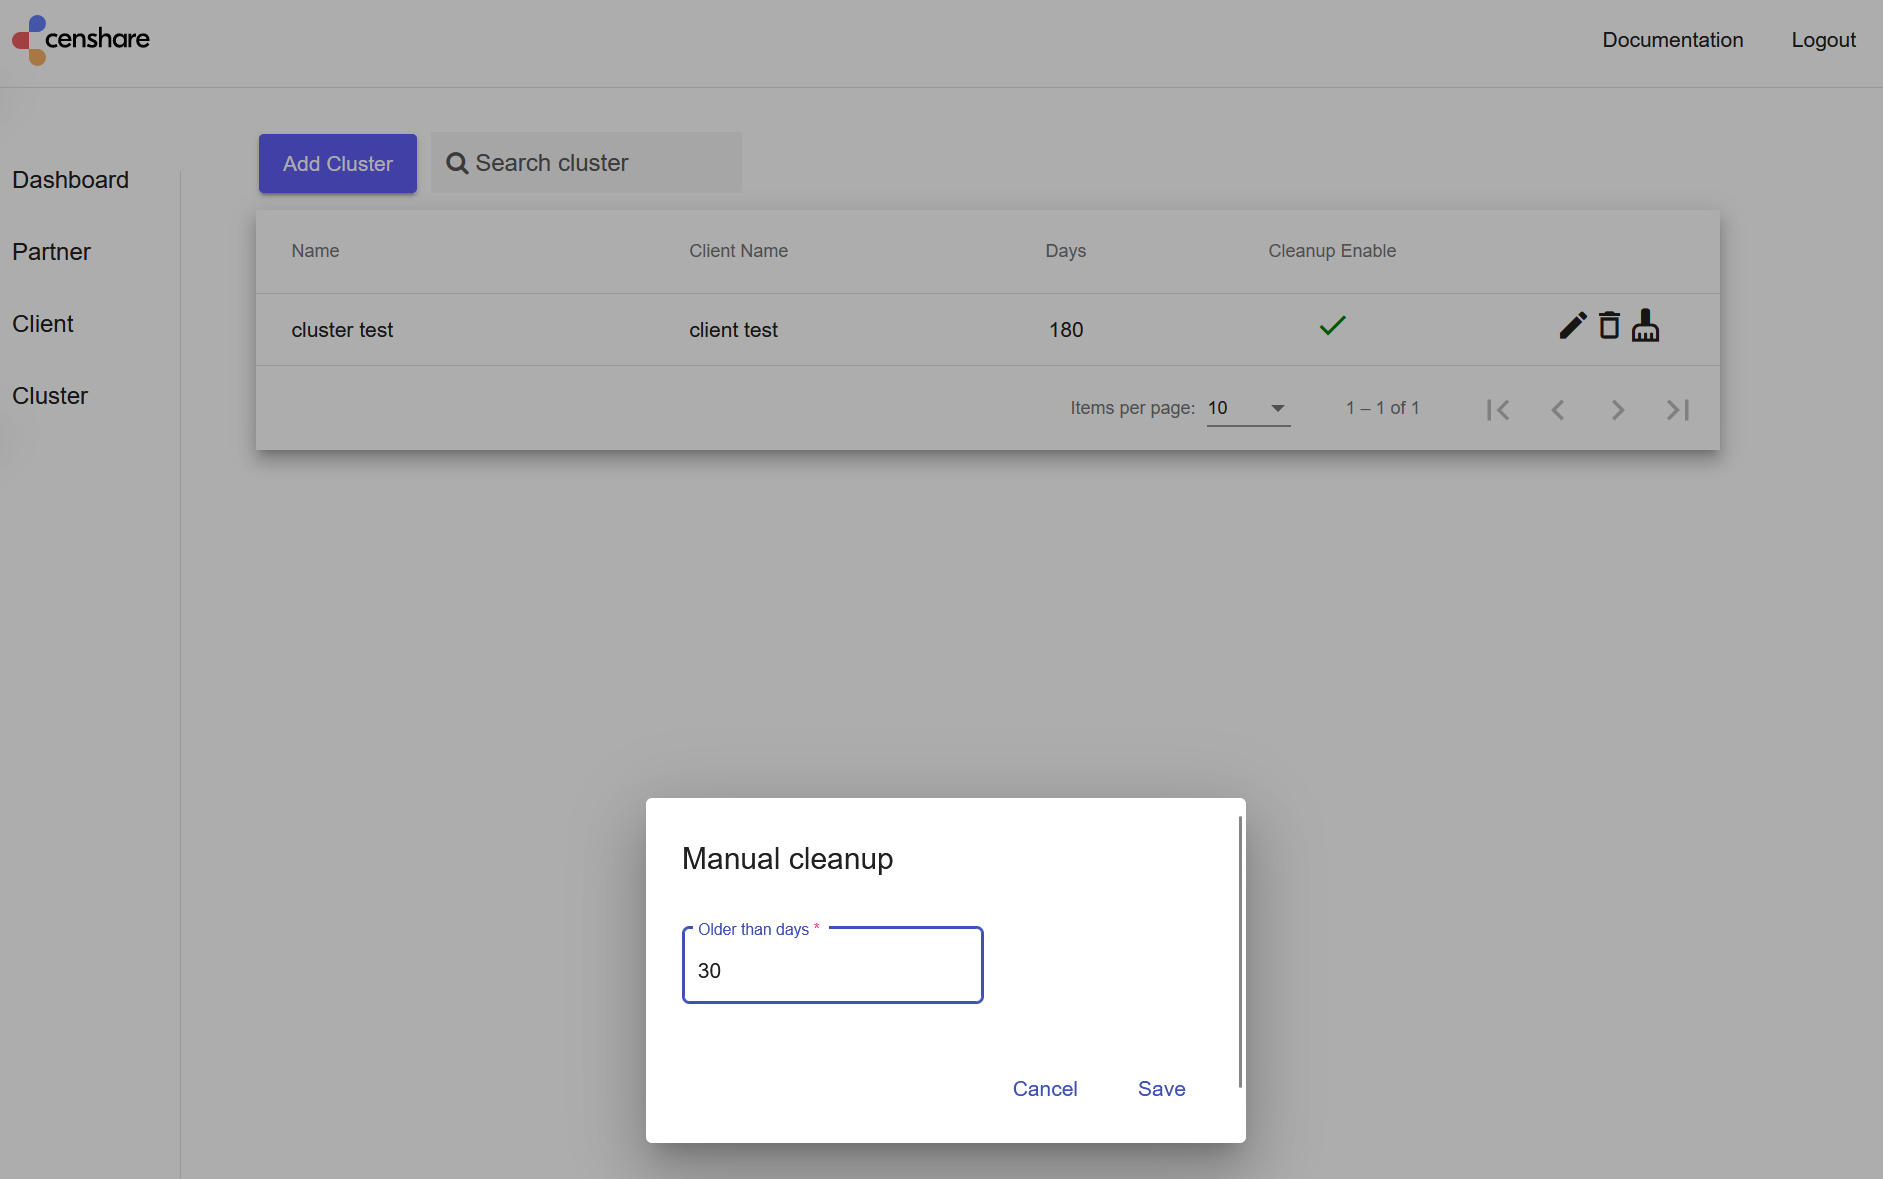
Task: Click the magnifier icon in the search box
Action: [457, 164]
